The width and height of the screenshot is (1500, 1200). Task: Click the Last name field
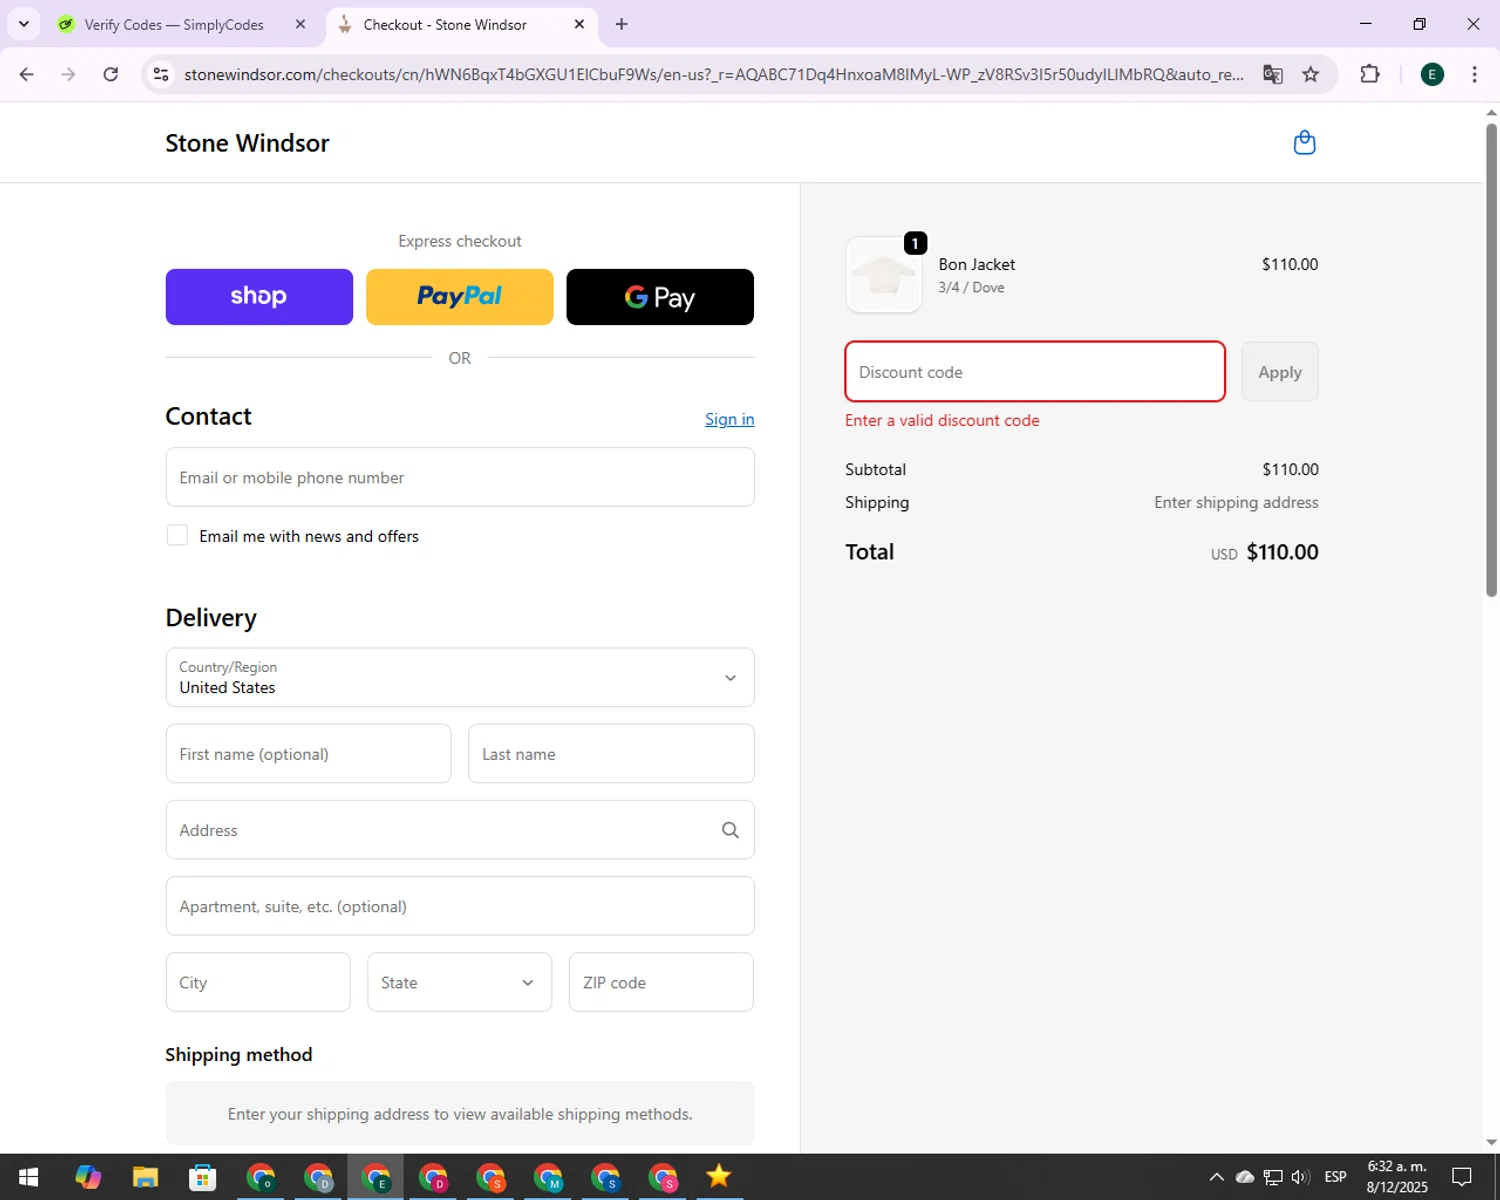pos(611,754)
